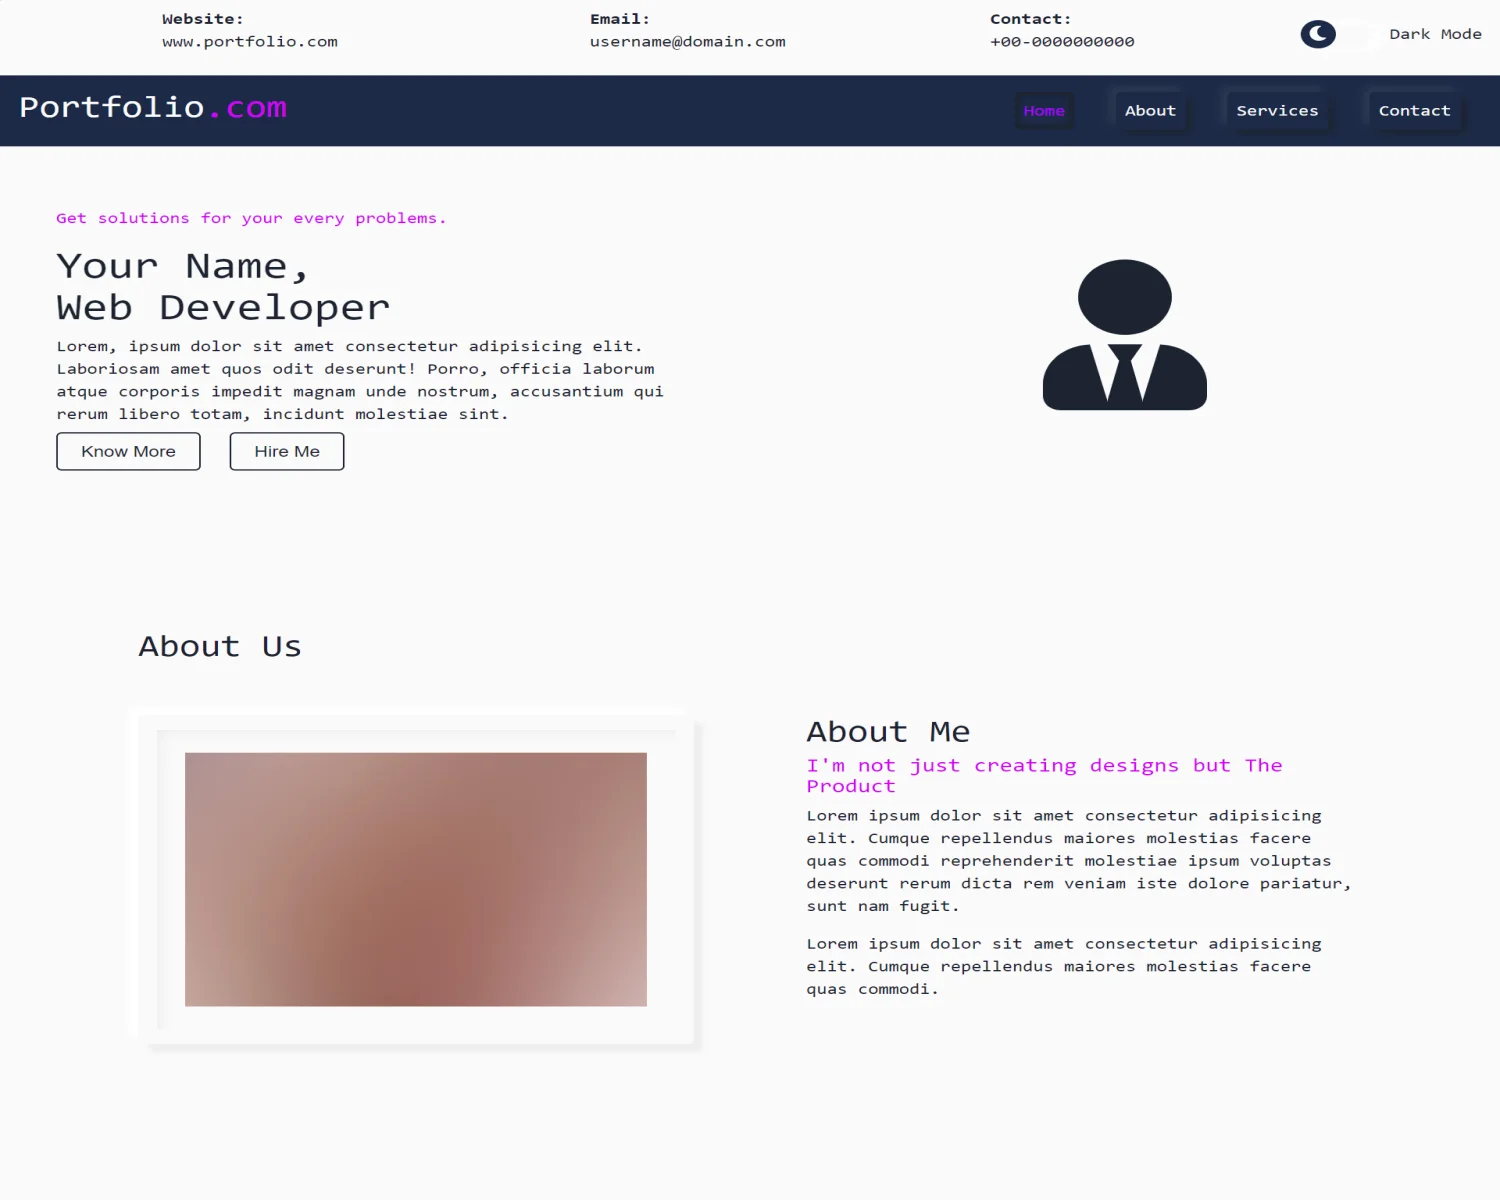Click the Know More button
This screenshot has height=1200, width=1500.
click(x=128, y=451)
